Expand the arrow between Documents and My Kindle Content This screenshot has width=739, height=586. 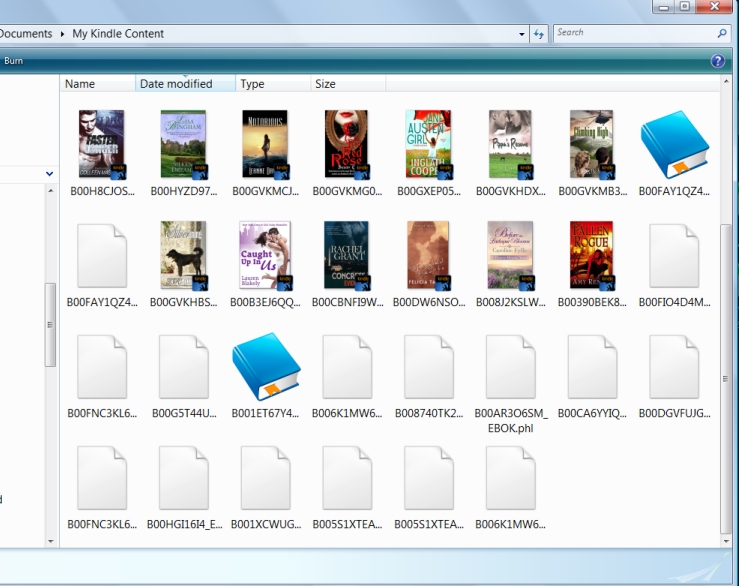pyautogui.click(x=62, y=34)
